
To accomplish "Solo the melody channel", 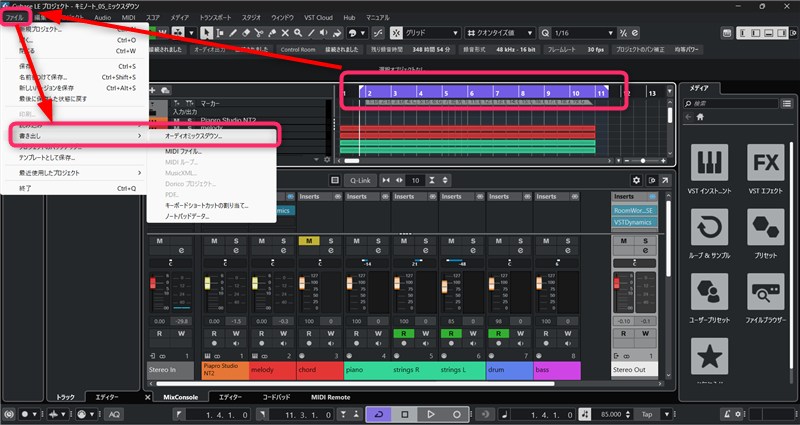I will [283, 241].
